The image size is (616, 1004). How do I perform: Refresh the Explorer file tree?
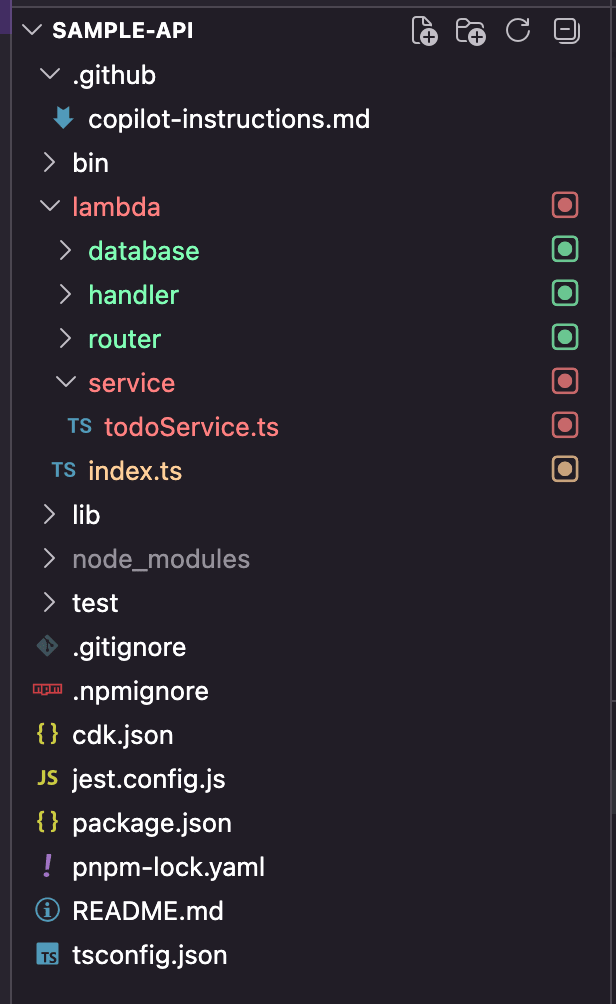point(518,31)
